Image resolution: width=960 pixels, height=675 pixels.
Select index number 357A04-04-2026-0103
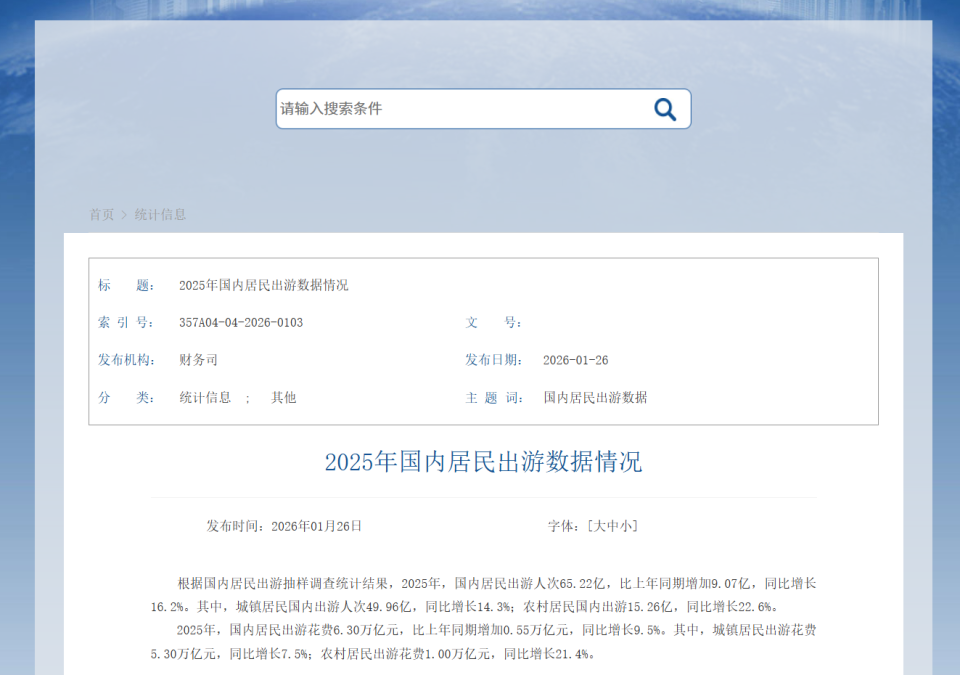pyautogui.click(x=240, y=322)
